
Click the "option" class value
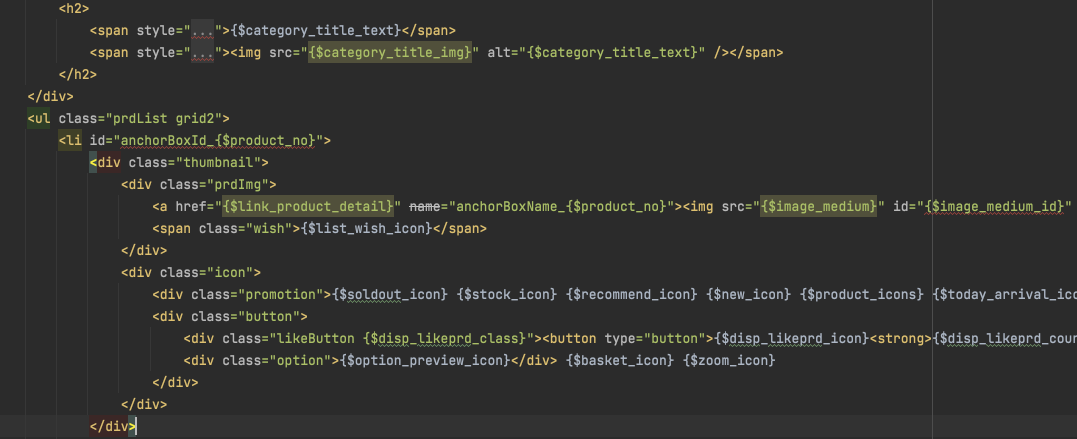[x=300, y=360]
